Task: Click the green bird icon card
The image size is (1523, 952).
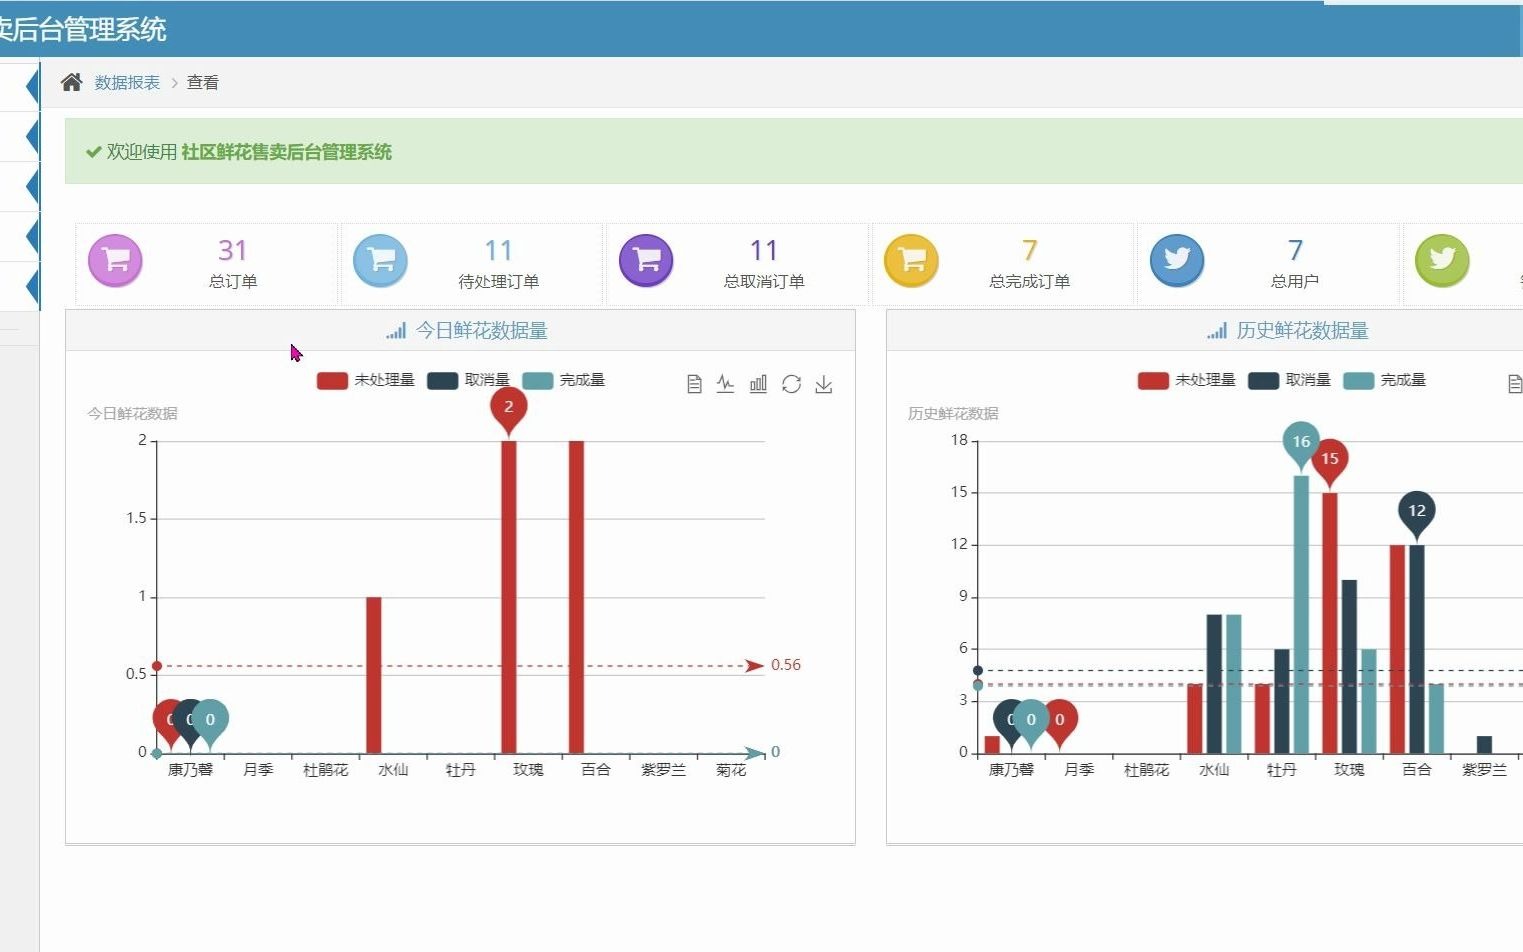Action: click(x=1442, y=260)
